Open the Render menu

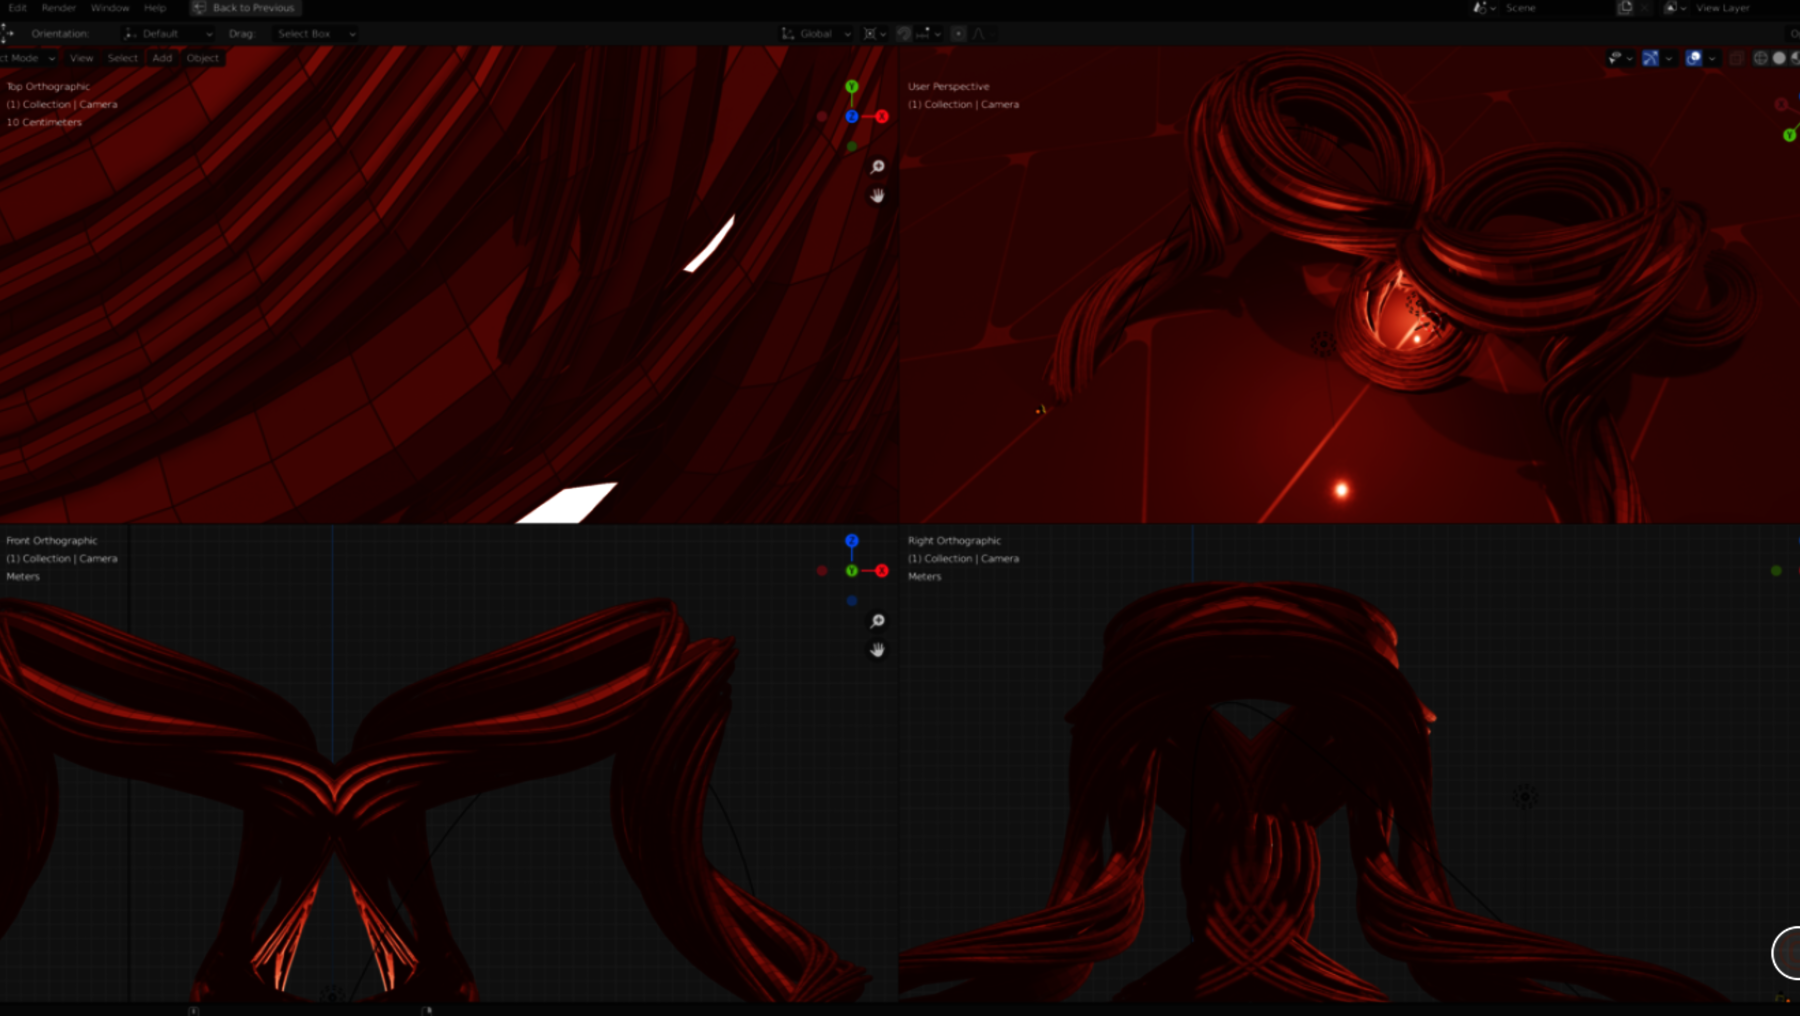click(59, 8)
